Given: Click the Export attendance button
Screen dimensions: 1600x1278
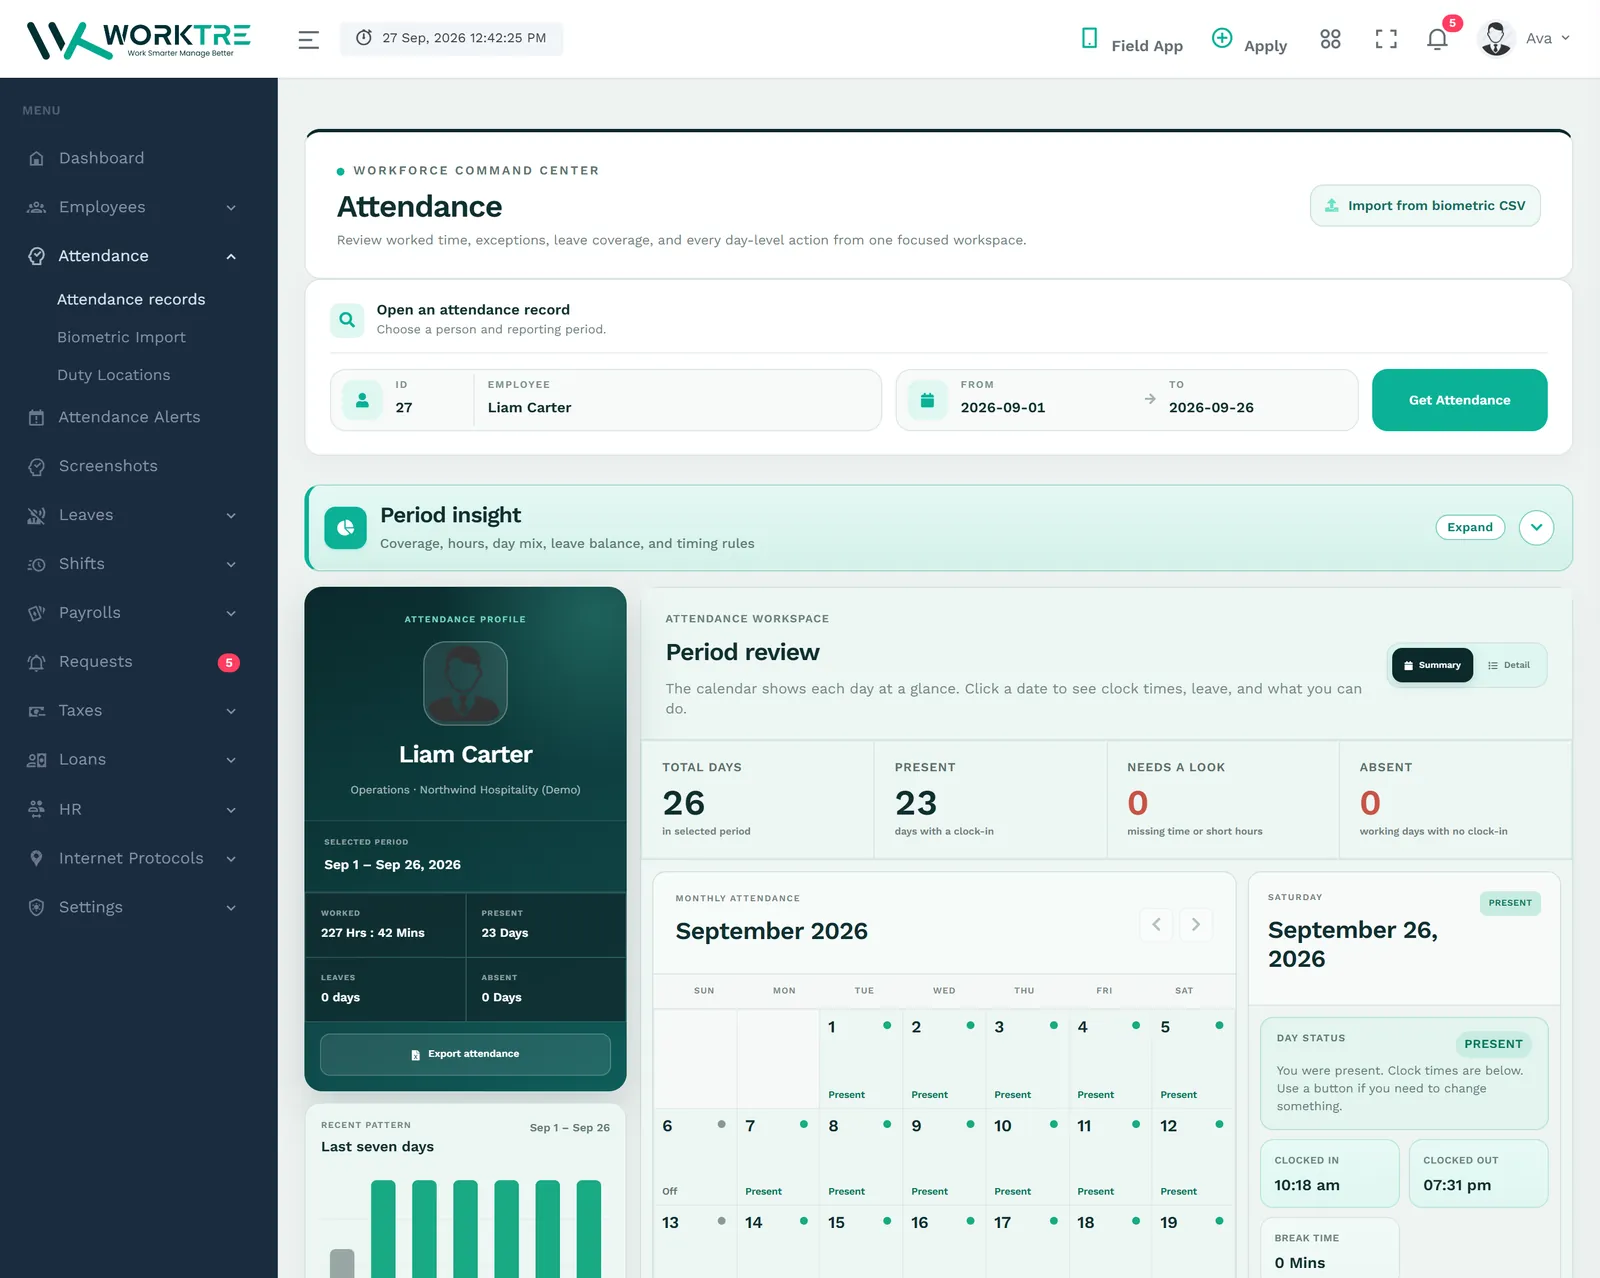Looking at the screenshot, I should pos(465,1054).
